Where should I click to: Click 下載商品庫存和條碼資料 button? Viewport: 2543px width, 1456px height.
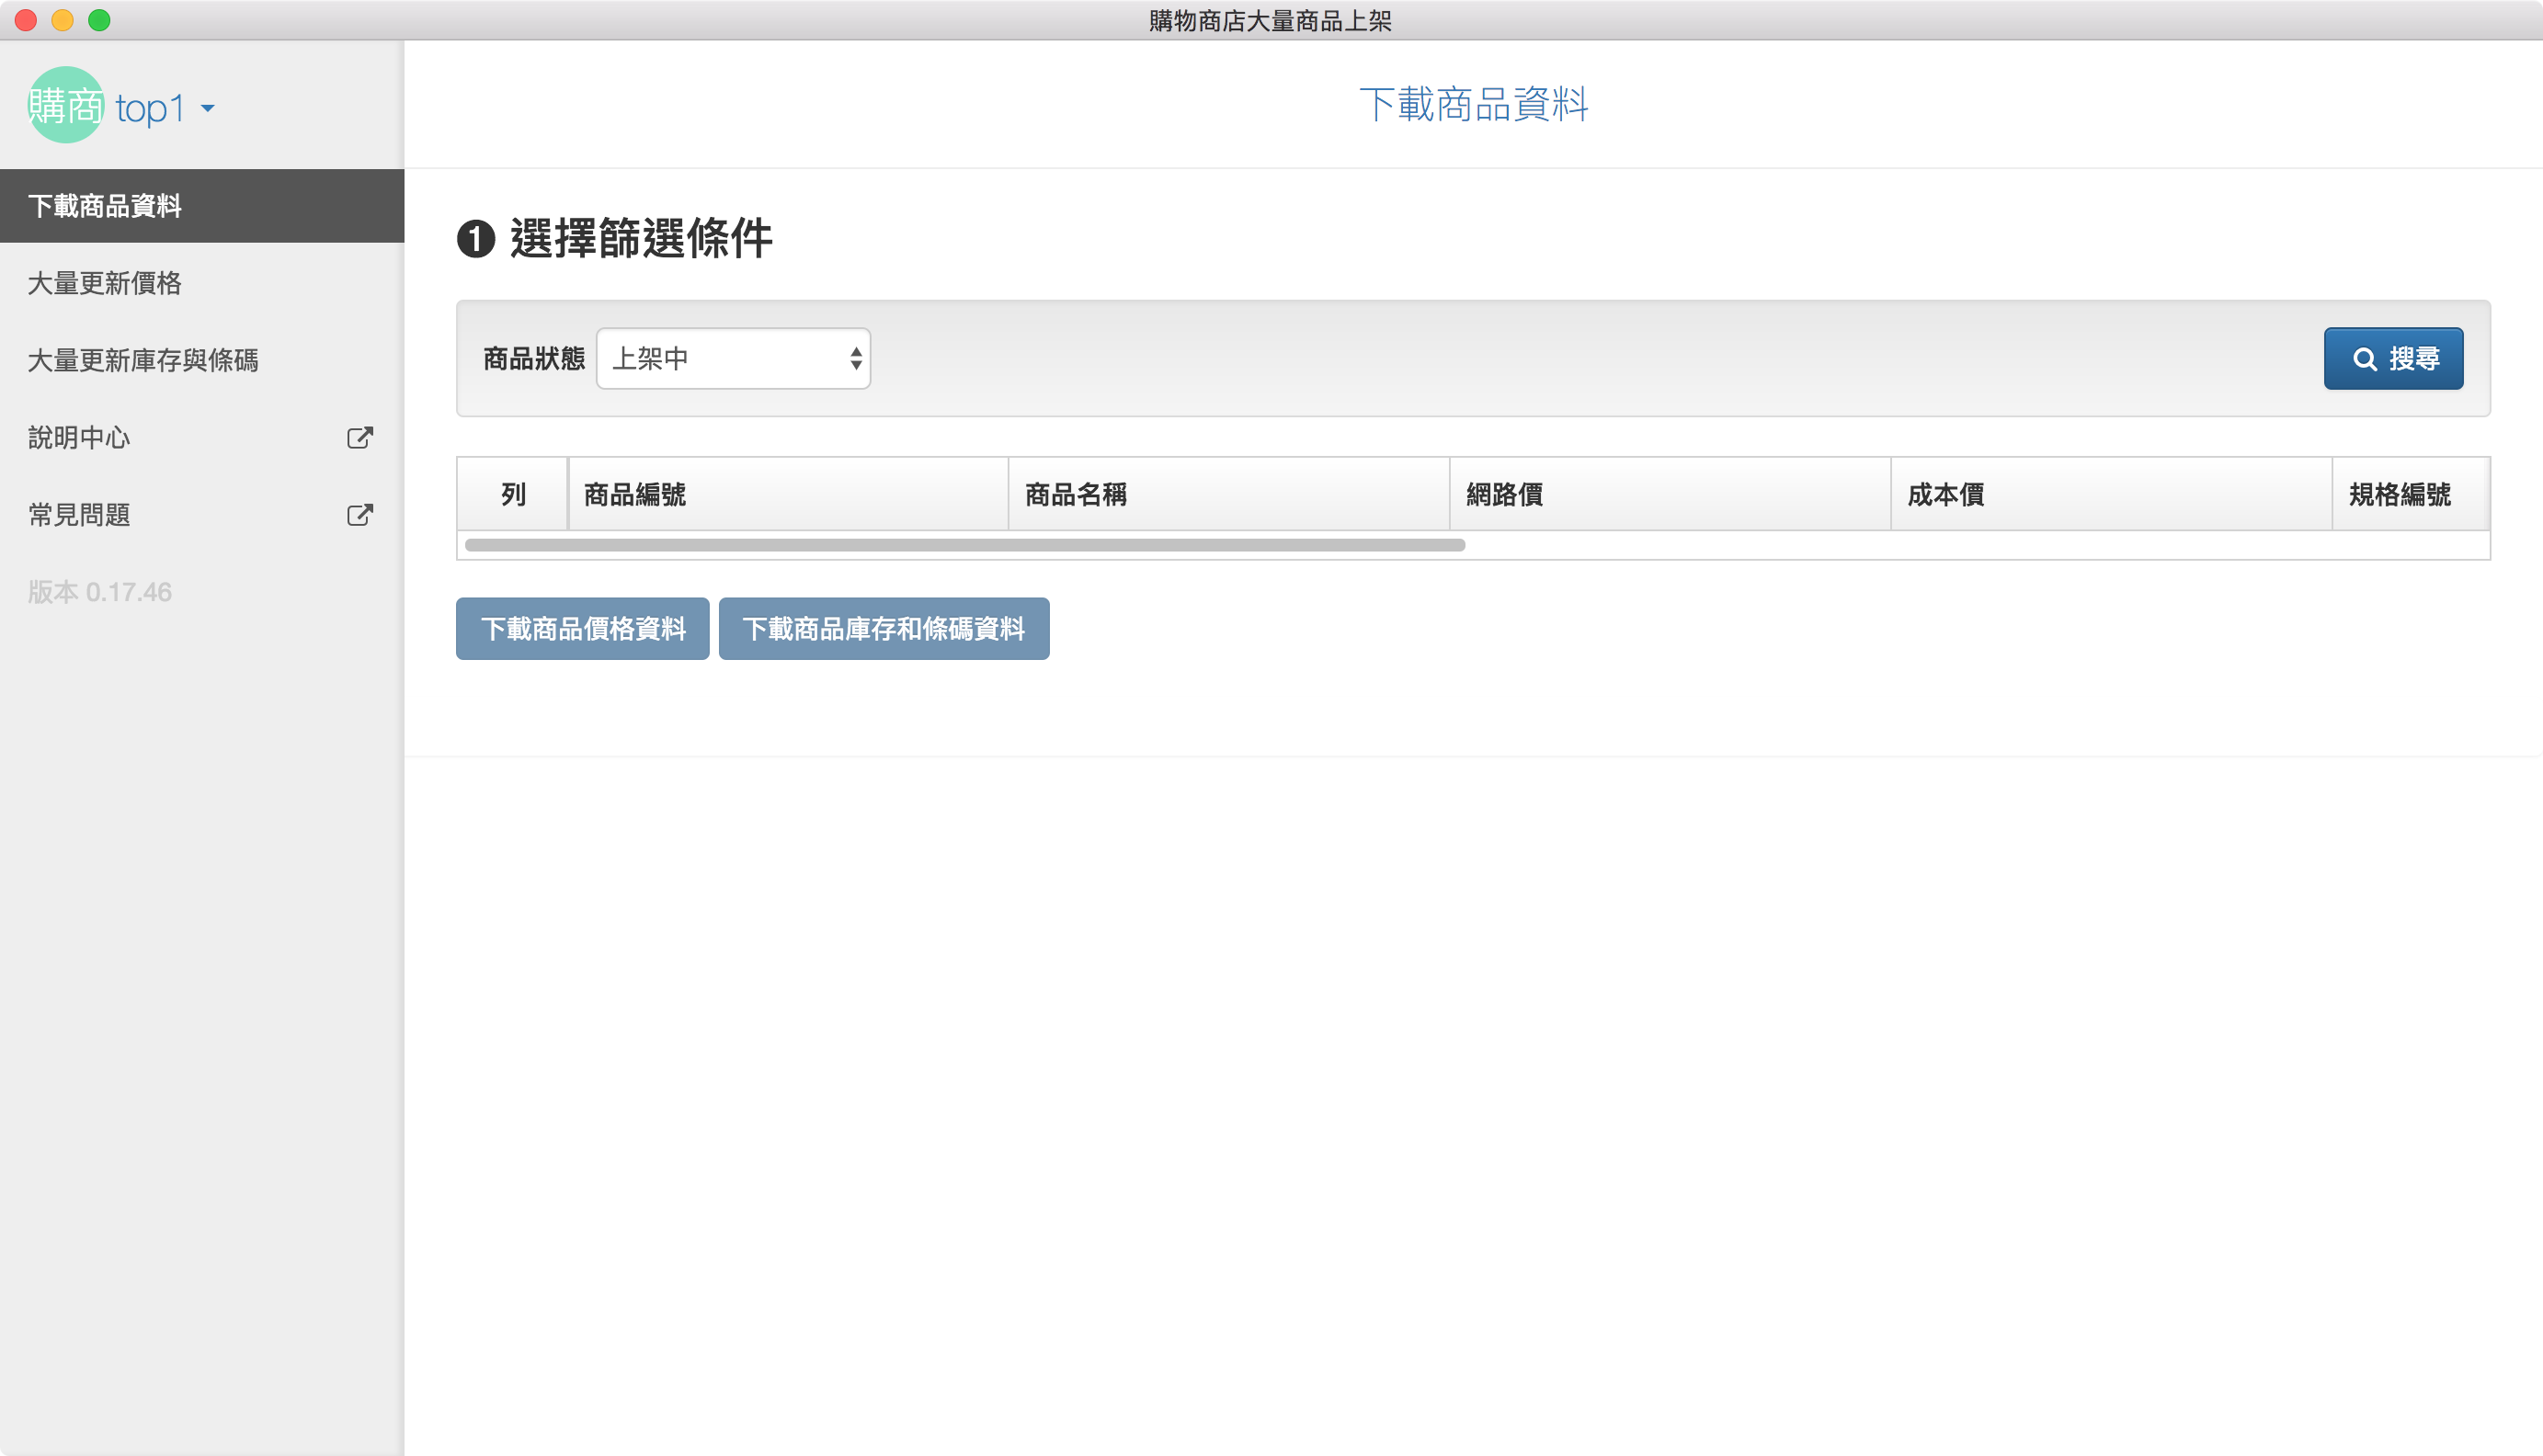coord(884,628)
